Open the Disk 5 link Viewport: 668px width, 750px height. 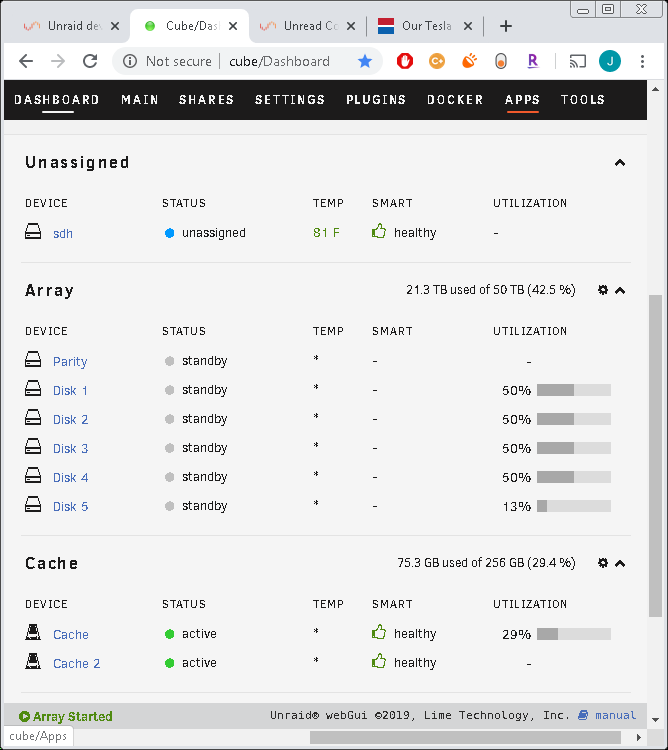pos(70,506)
